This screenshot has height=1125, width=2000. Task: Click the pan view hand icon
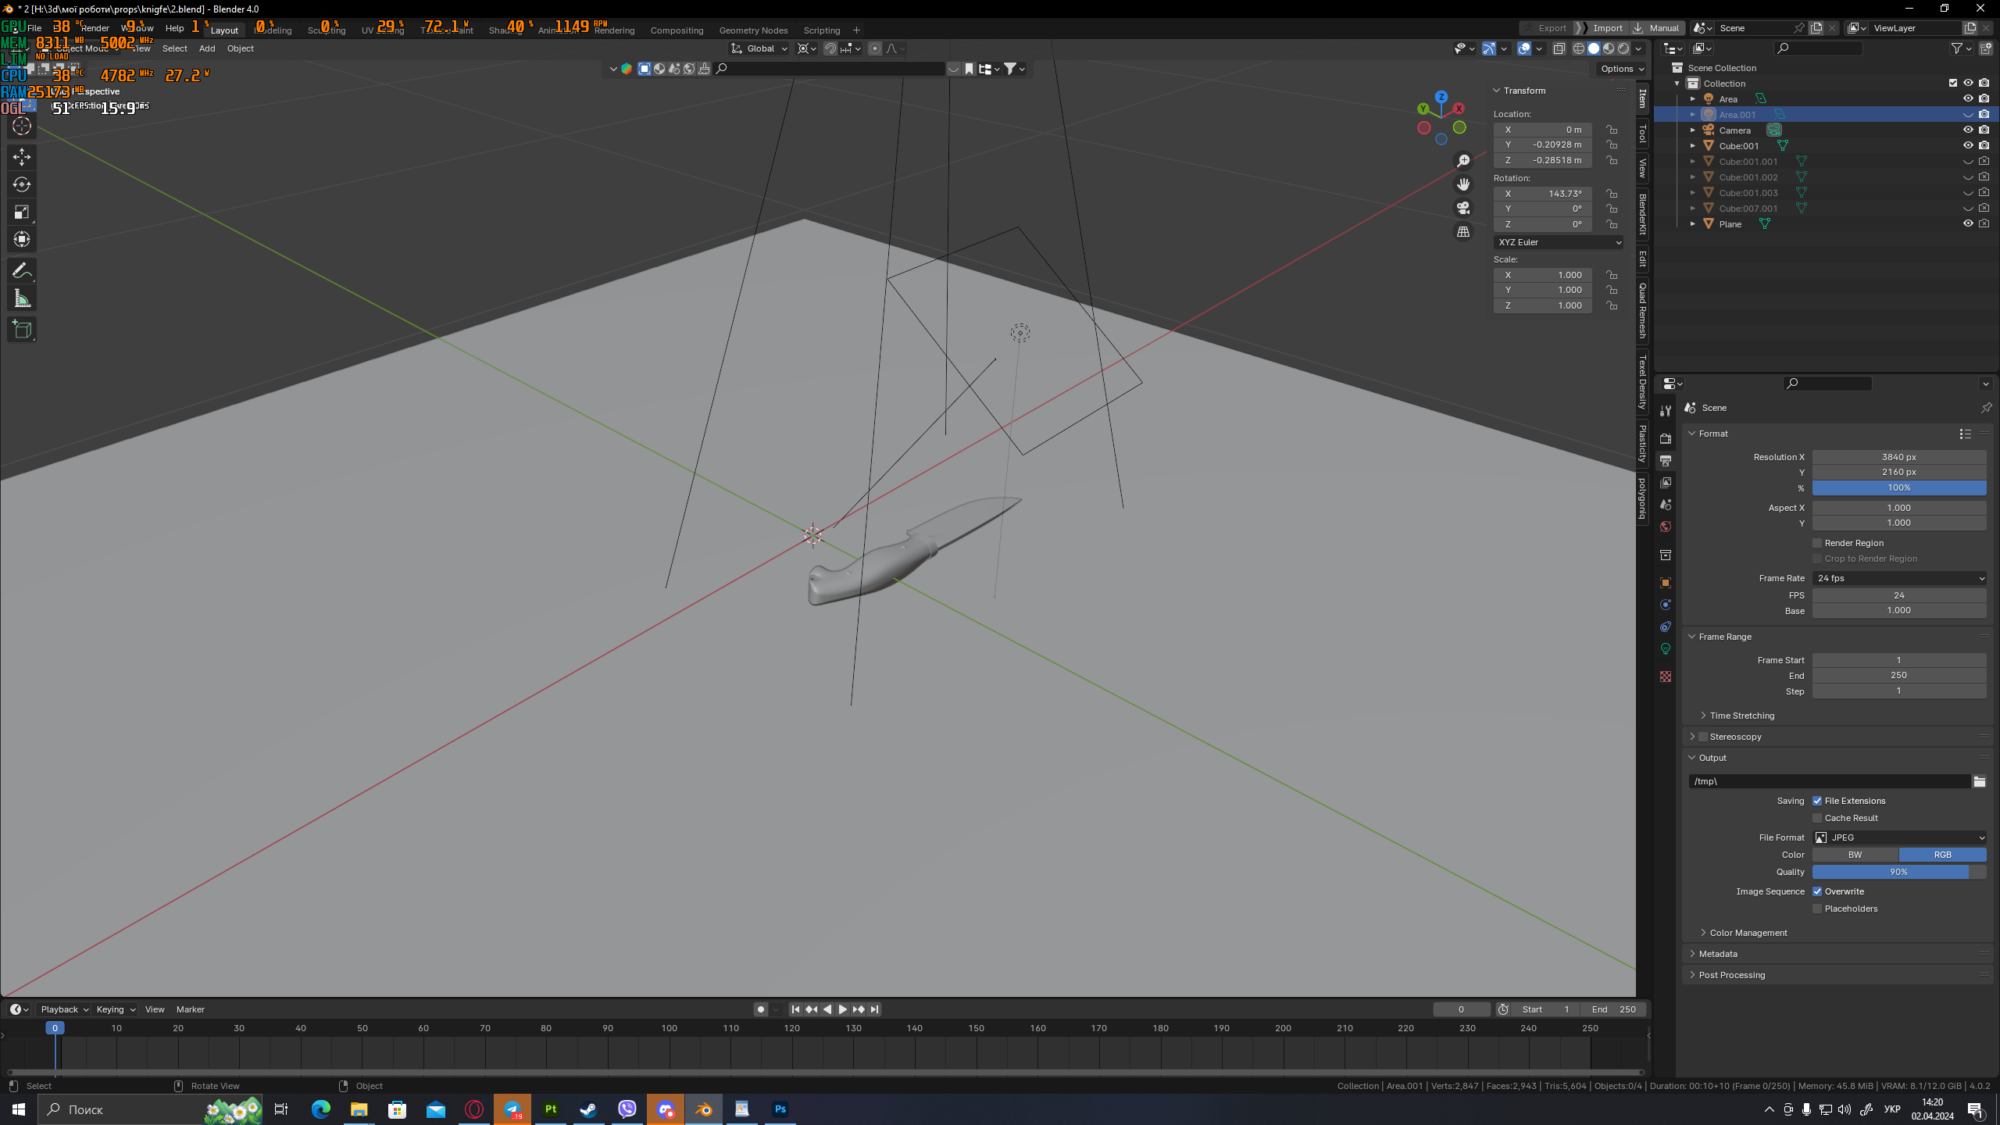1463,184
